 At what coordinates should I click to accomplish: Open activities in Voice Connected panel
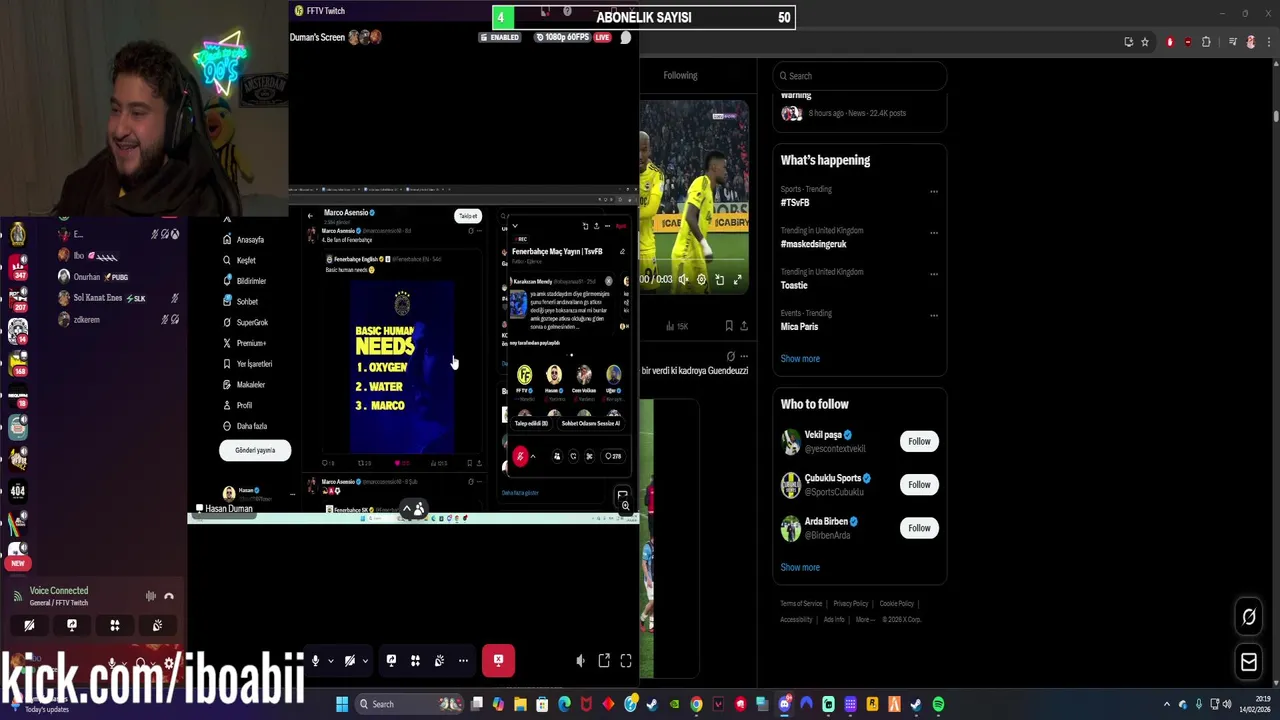(114, 625)
